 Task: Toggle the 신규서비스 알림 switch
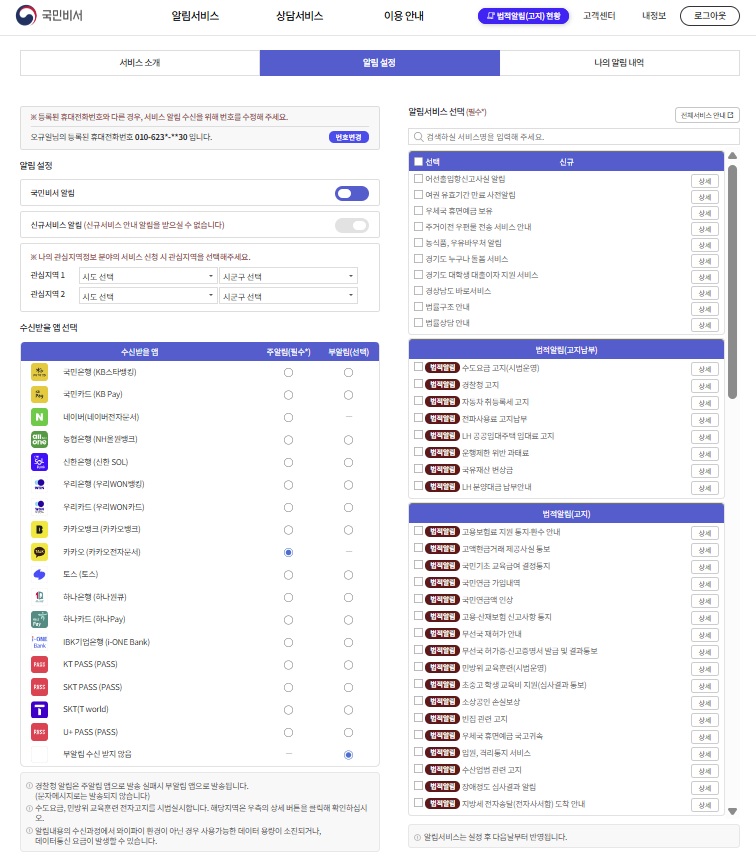point(352,225)
